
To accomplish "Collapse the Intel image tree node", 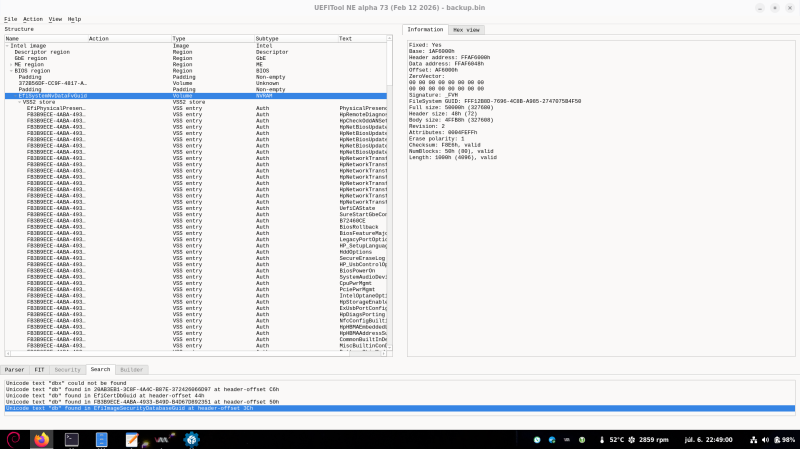I will coord(7,46).
